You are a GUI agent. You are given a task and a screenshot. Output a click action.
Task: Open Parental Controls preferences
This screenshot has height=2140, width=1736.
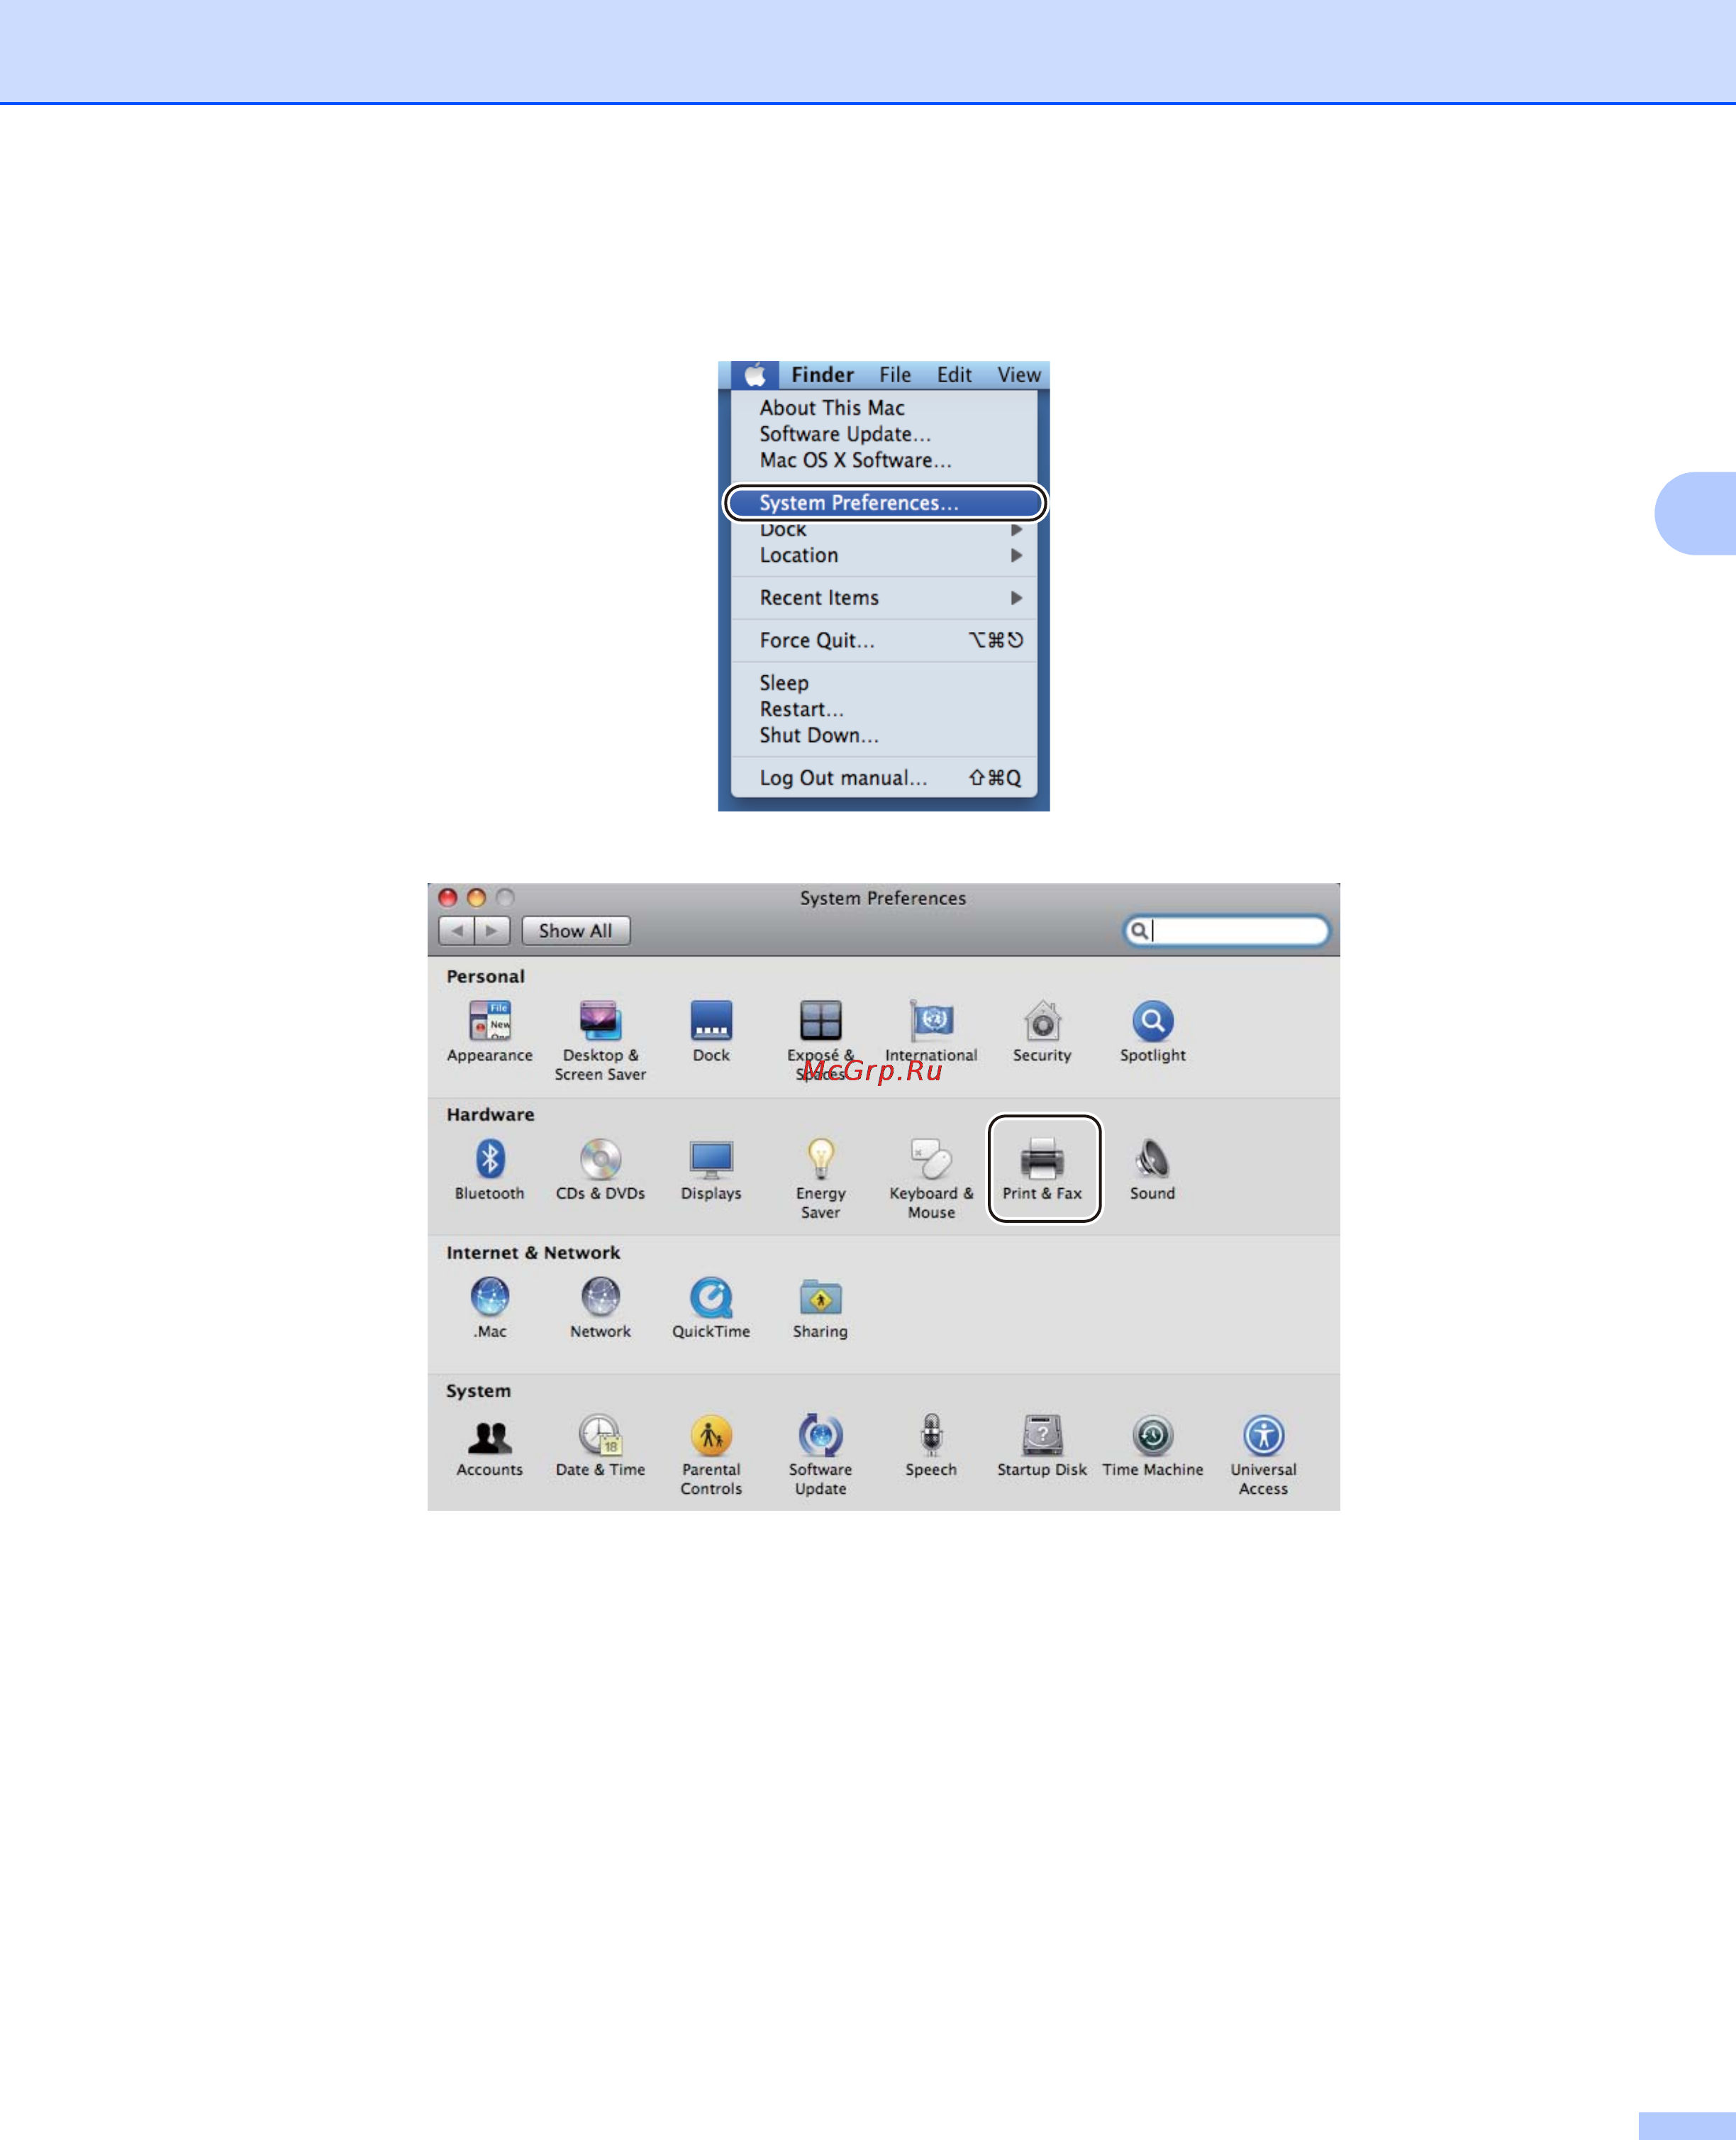[x=711, y=1454]
